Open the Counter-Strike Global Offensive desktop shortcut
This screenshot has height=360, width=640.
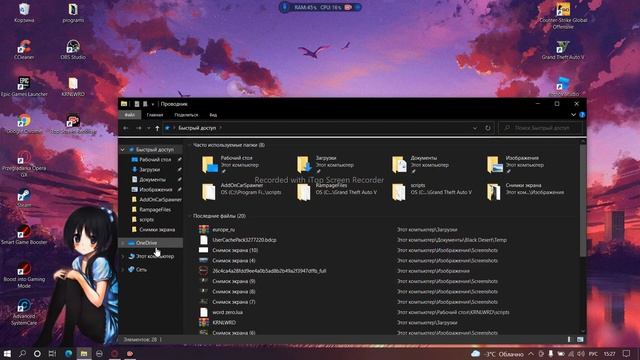(x=563, y=16)
